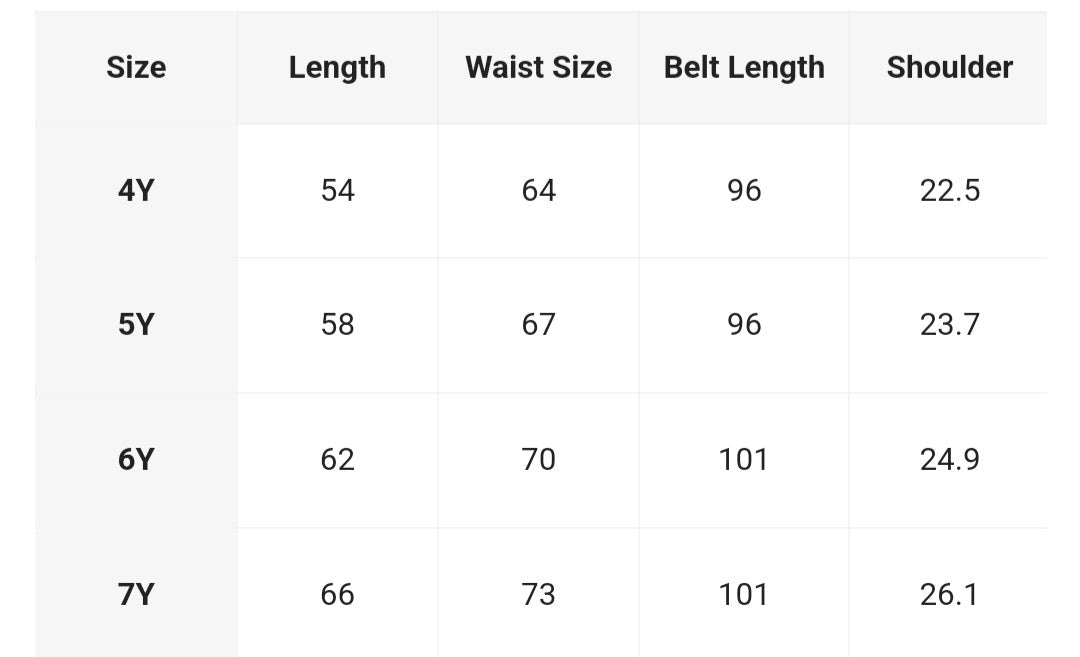The height and width of the screenshot is (657, 1080).
Task: Click the 6Y belt length value 101
Action: click(744, 459)
